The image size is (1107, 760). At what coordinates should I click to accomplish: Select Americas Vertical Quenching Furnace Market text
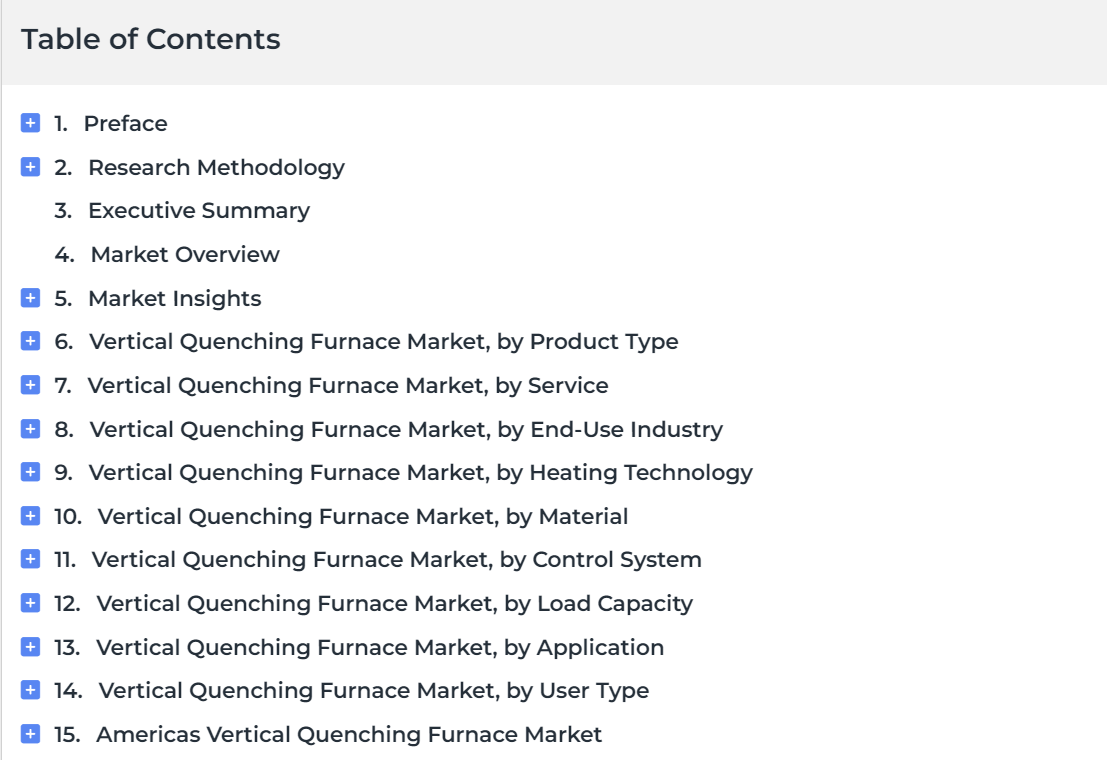click(x=349, y=735)
